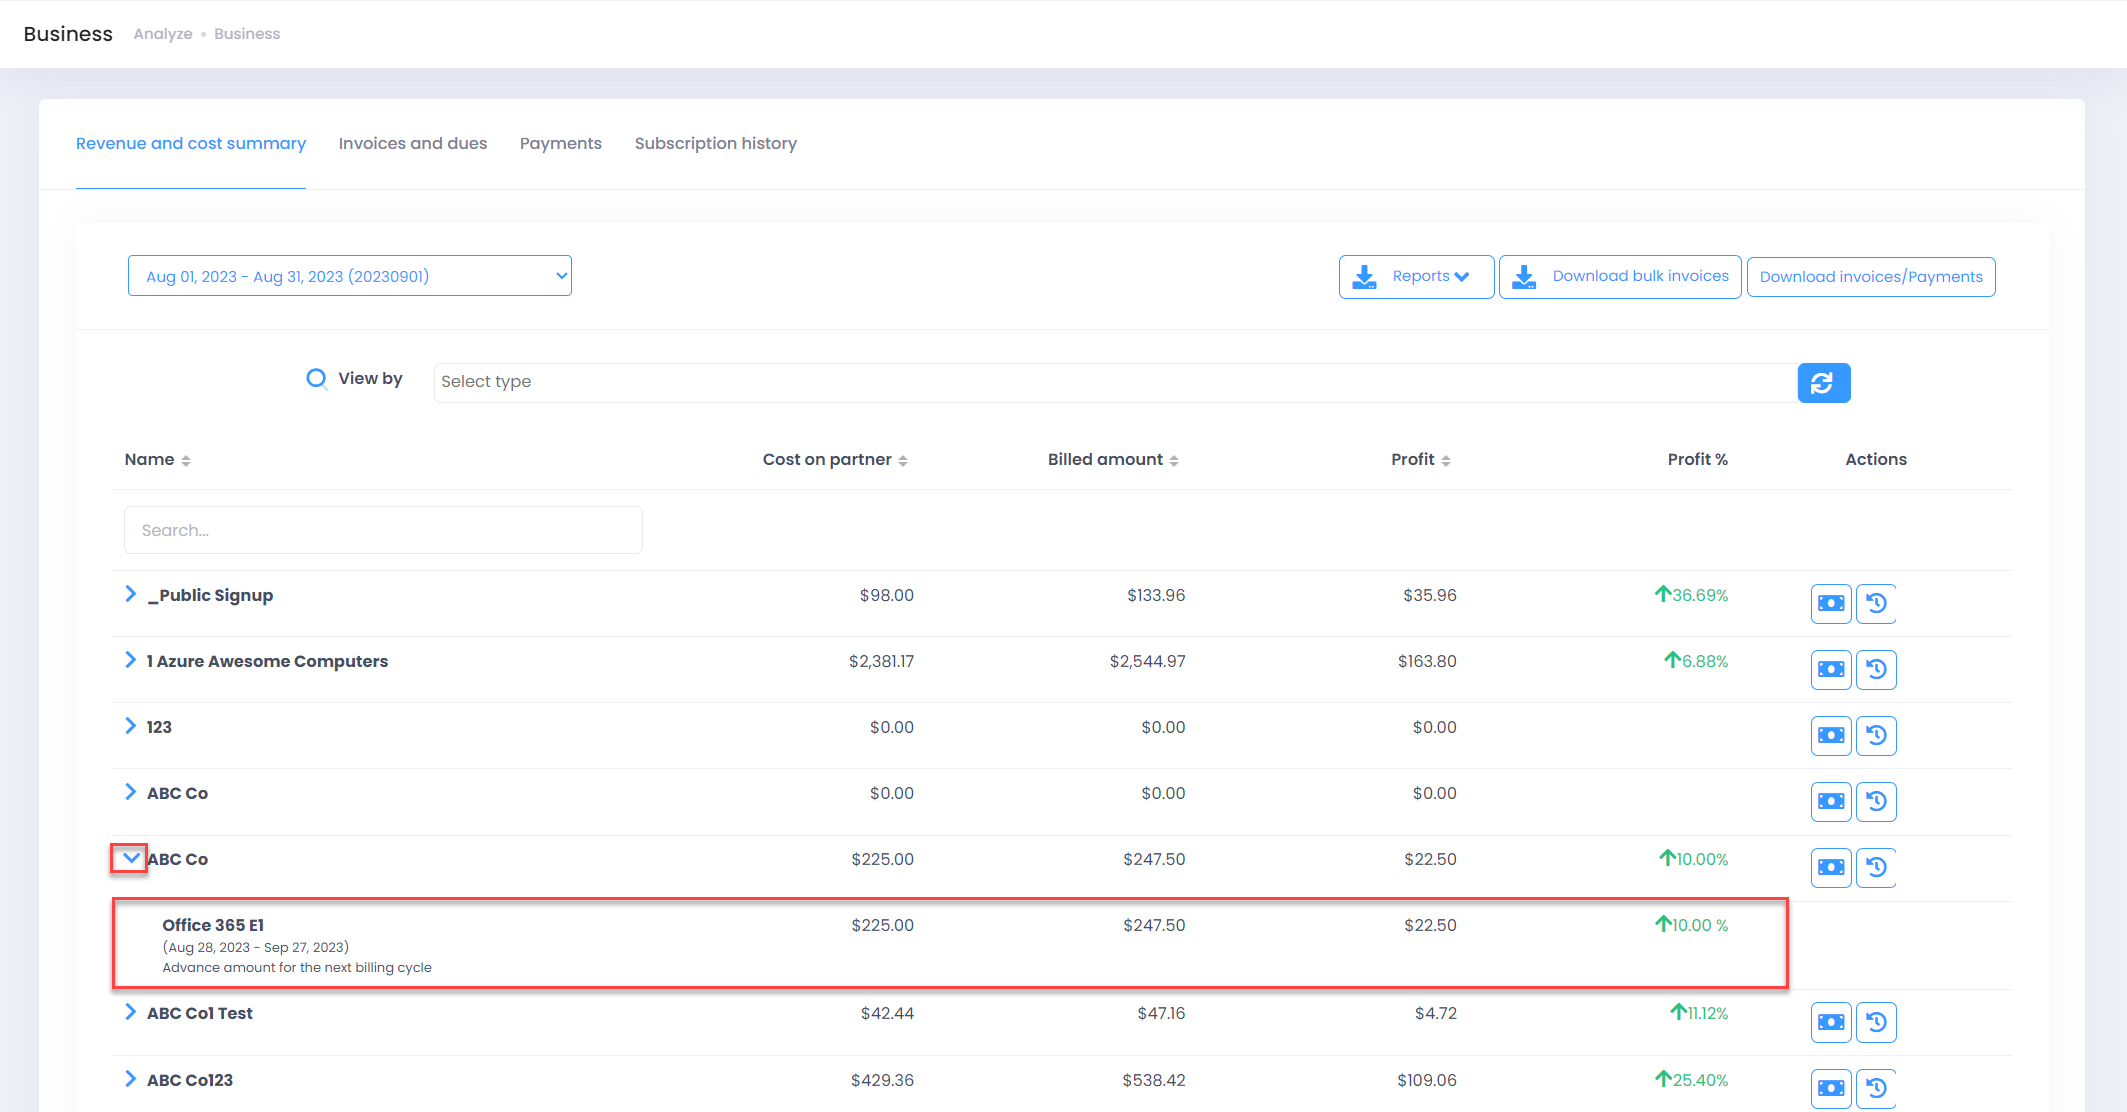Image resolution: width=2127 pixels, height=1112 pixels.
Task: Click the 36.69% profit value
Action: point(1691,595)
